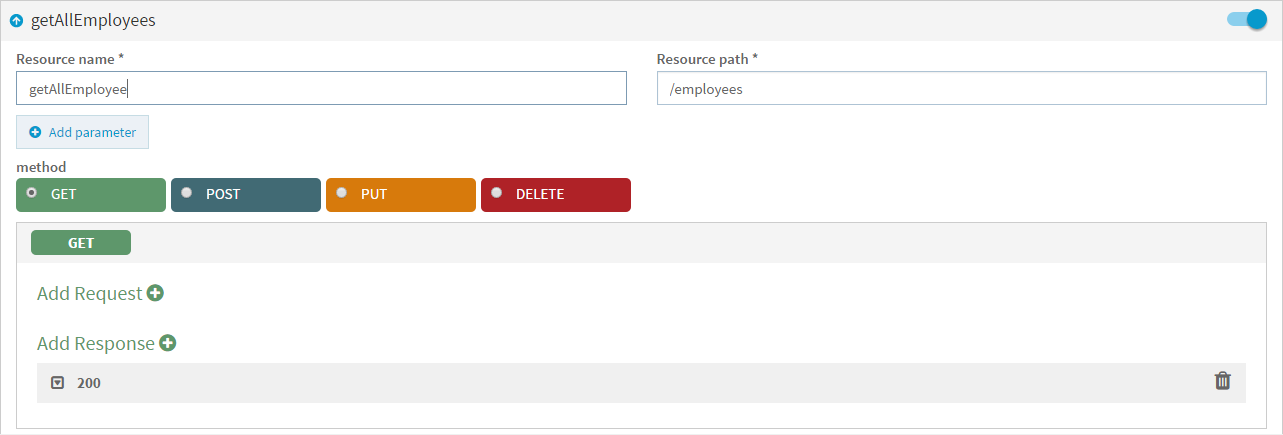Click the Add parameter button
Viewport: 1283px width, 435px height.
point(82,132)
